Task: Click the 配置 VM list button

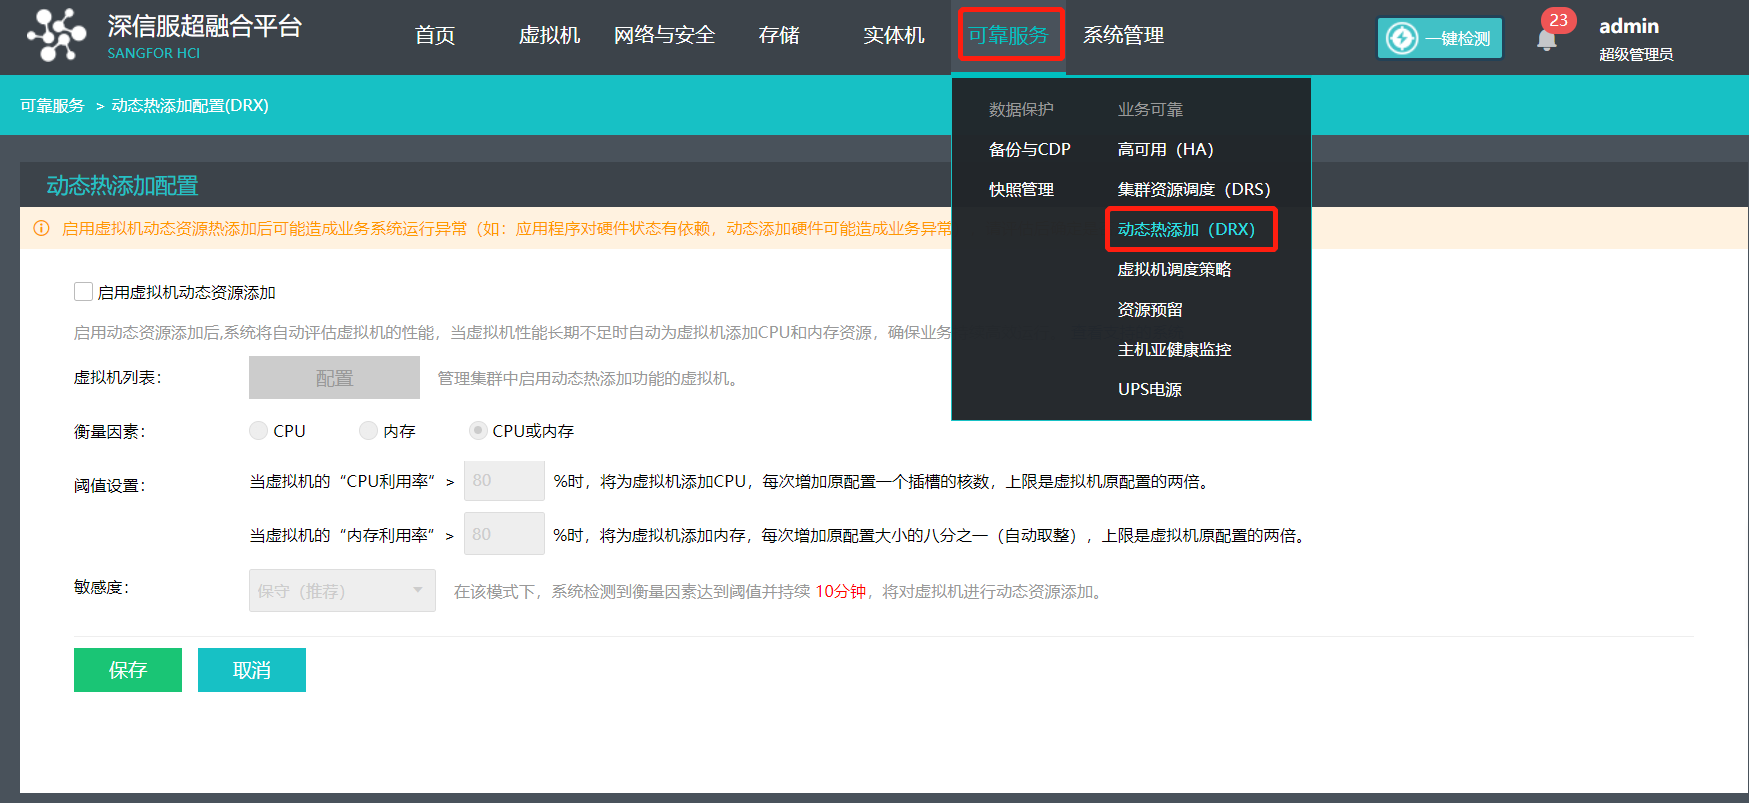Action: point(334,378)
